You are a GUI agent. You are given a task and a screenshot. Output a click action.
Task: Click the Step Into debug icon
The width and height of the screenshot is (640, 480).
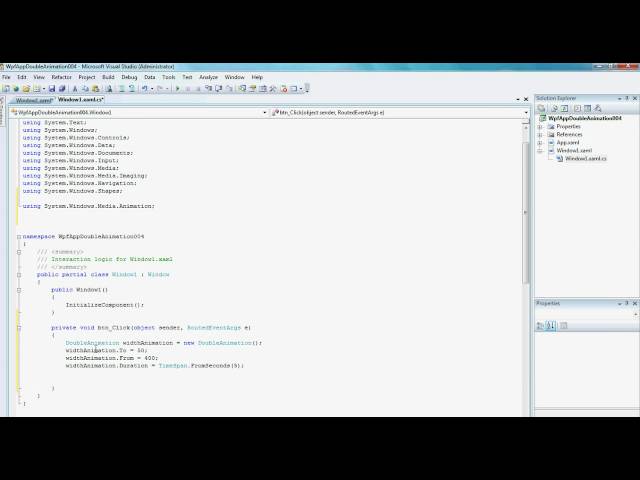(208, 88)
